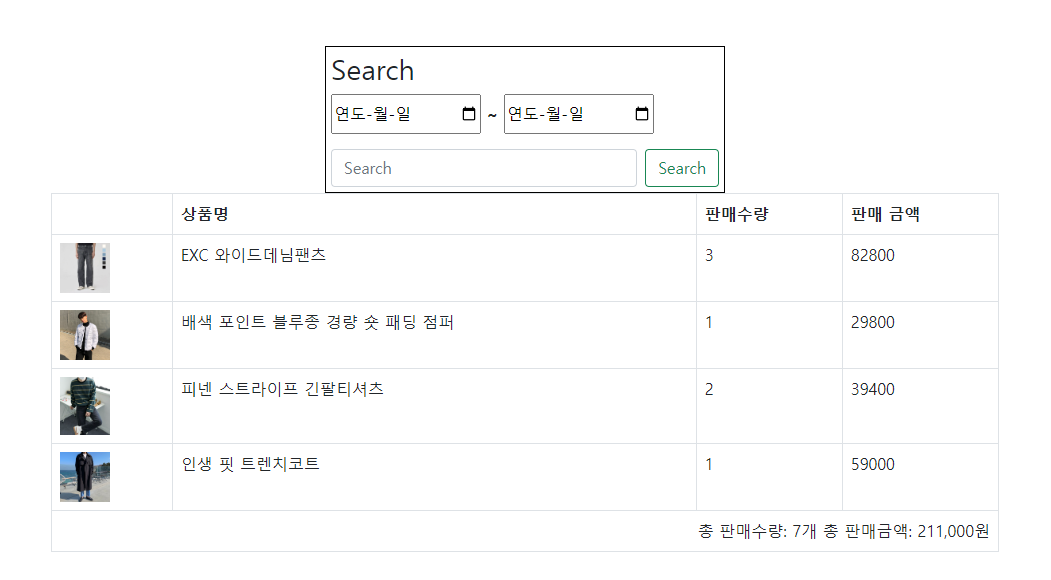The image size is (1051, 580).
Task: Click the Search text input field
Action: coord(483,167)
